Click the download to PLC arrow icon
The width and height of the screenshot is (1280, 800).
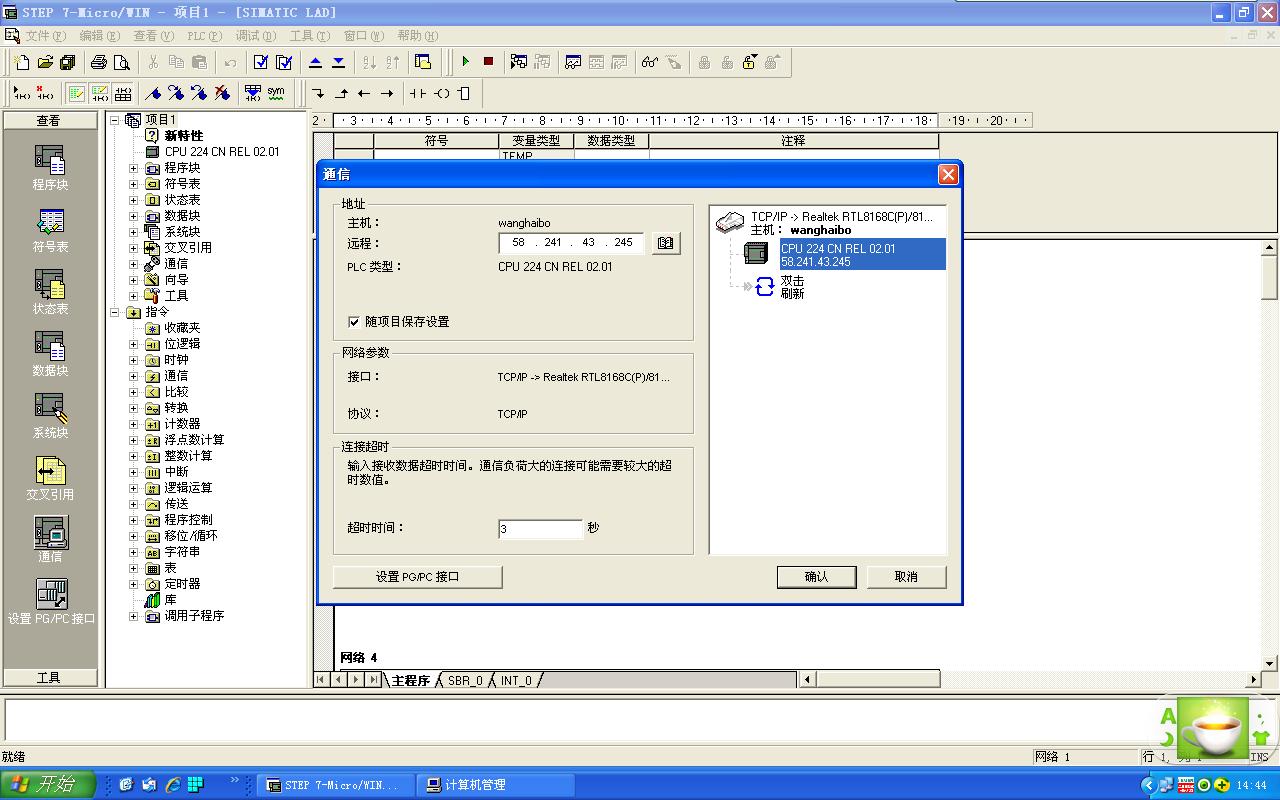[338, 62]
